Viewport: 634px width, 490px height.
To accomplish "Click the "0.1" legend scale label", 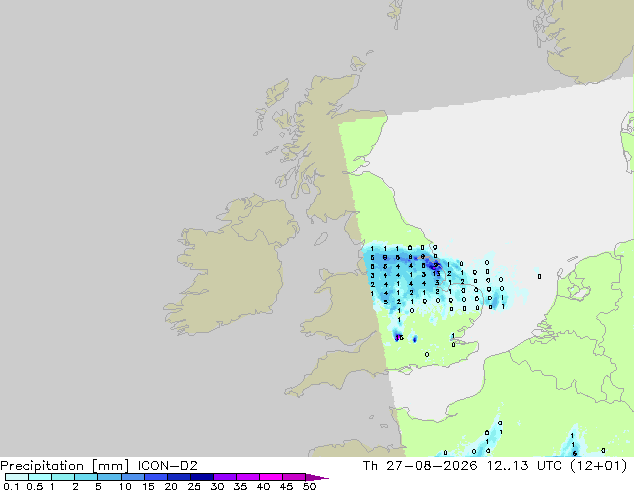I will (11, 486).
